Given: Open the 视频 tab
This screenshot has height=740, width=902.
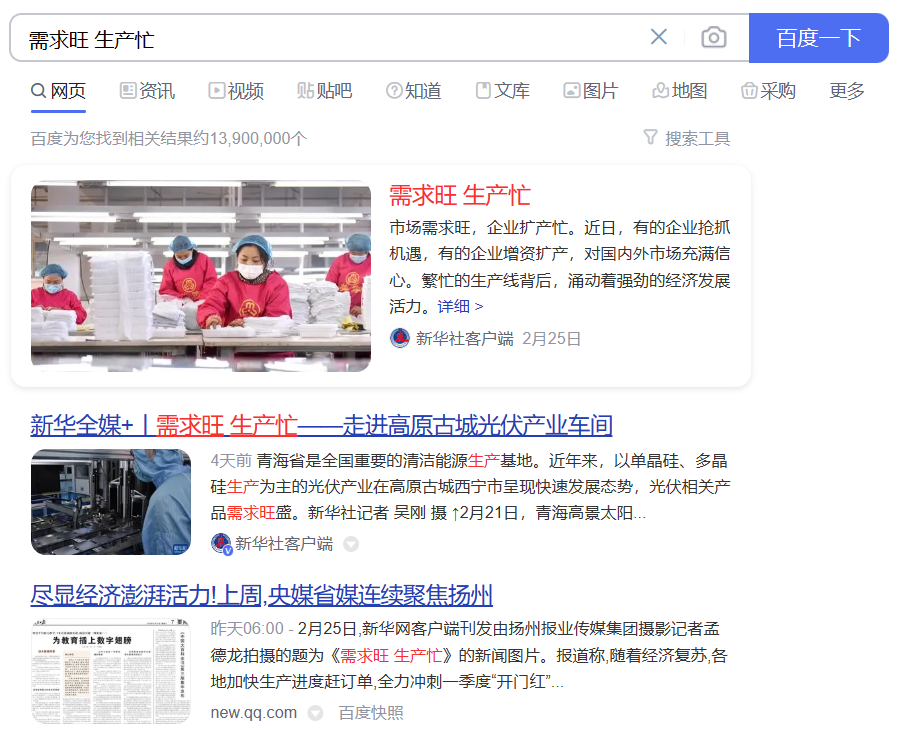Looking at the screenshot, I should coord(236,91).
